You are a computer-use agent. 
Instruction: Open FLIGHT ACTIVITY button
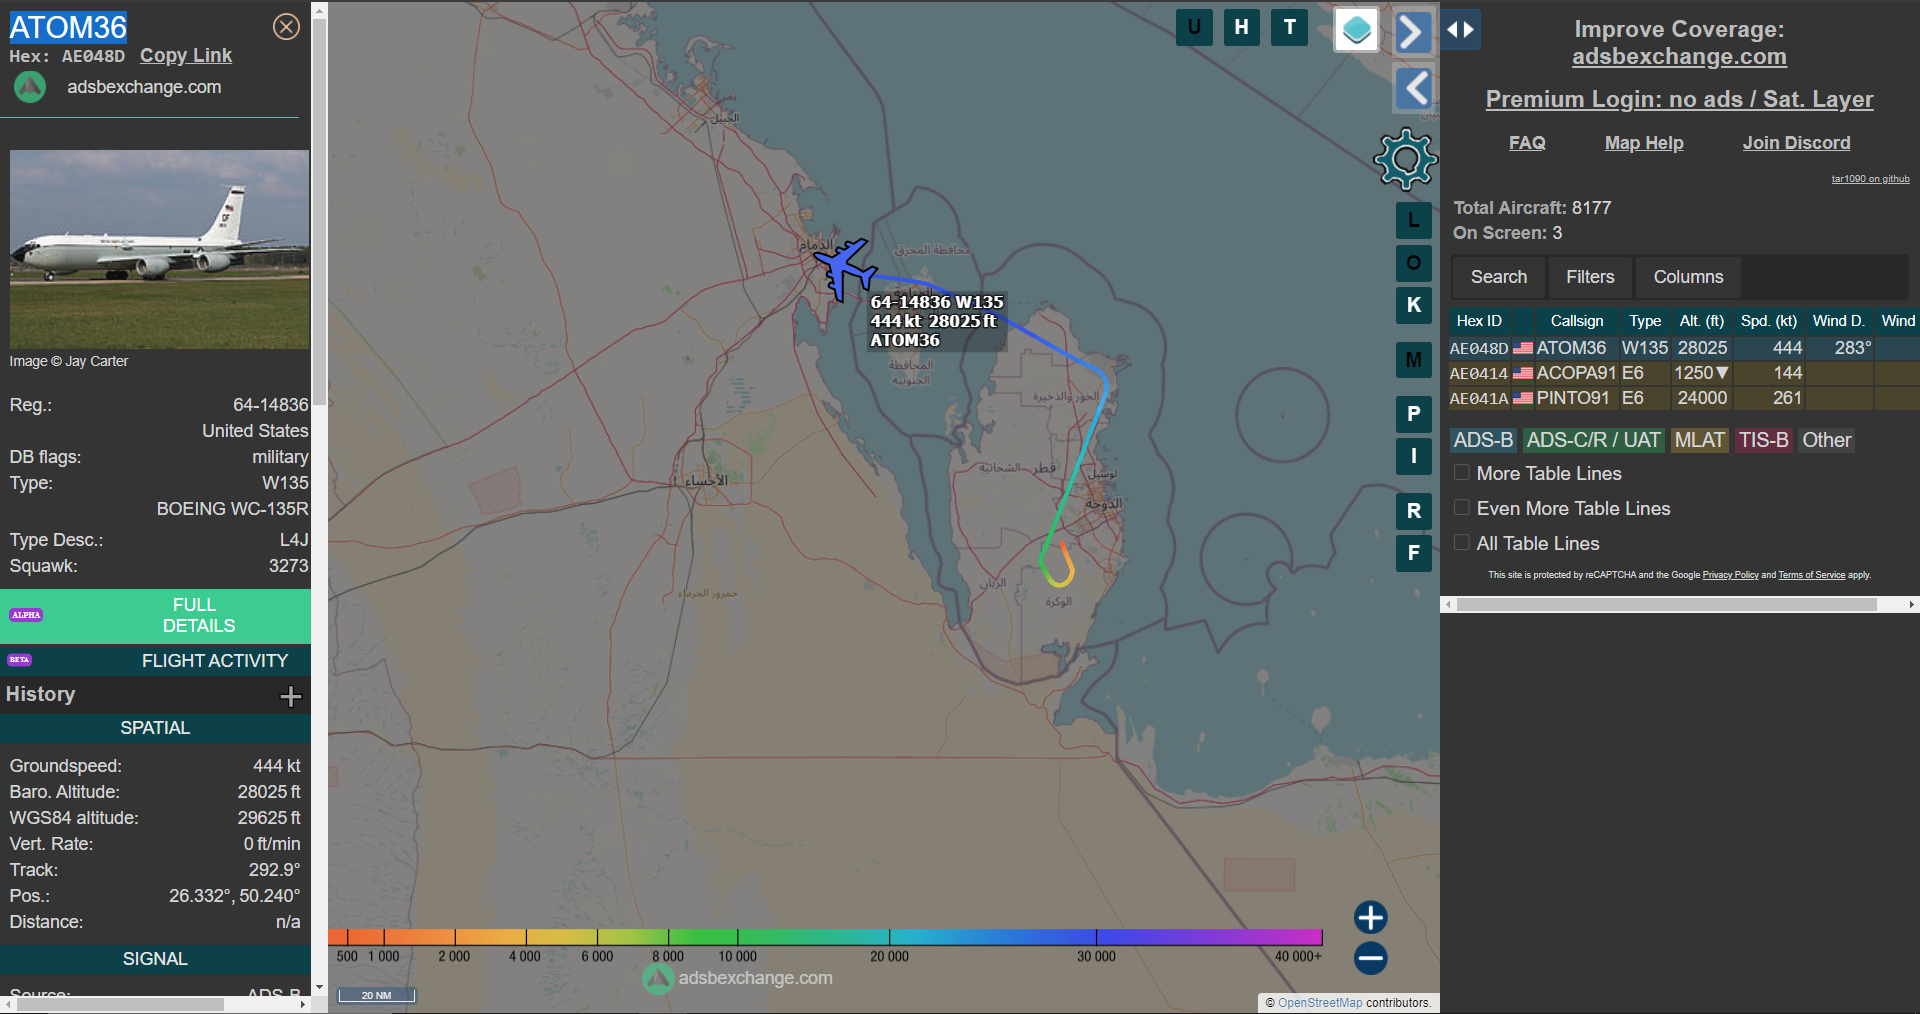click(x=155, y=661)
